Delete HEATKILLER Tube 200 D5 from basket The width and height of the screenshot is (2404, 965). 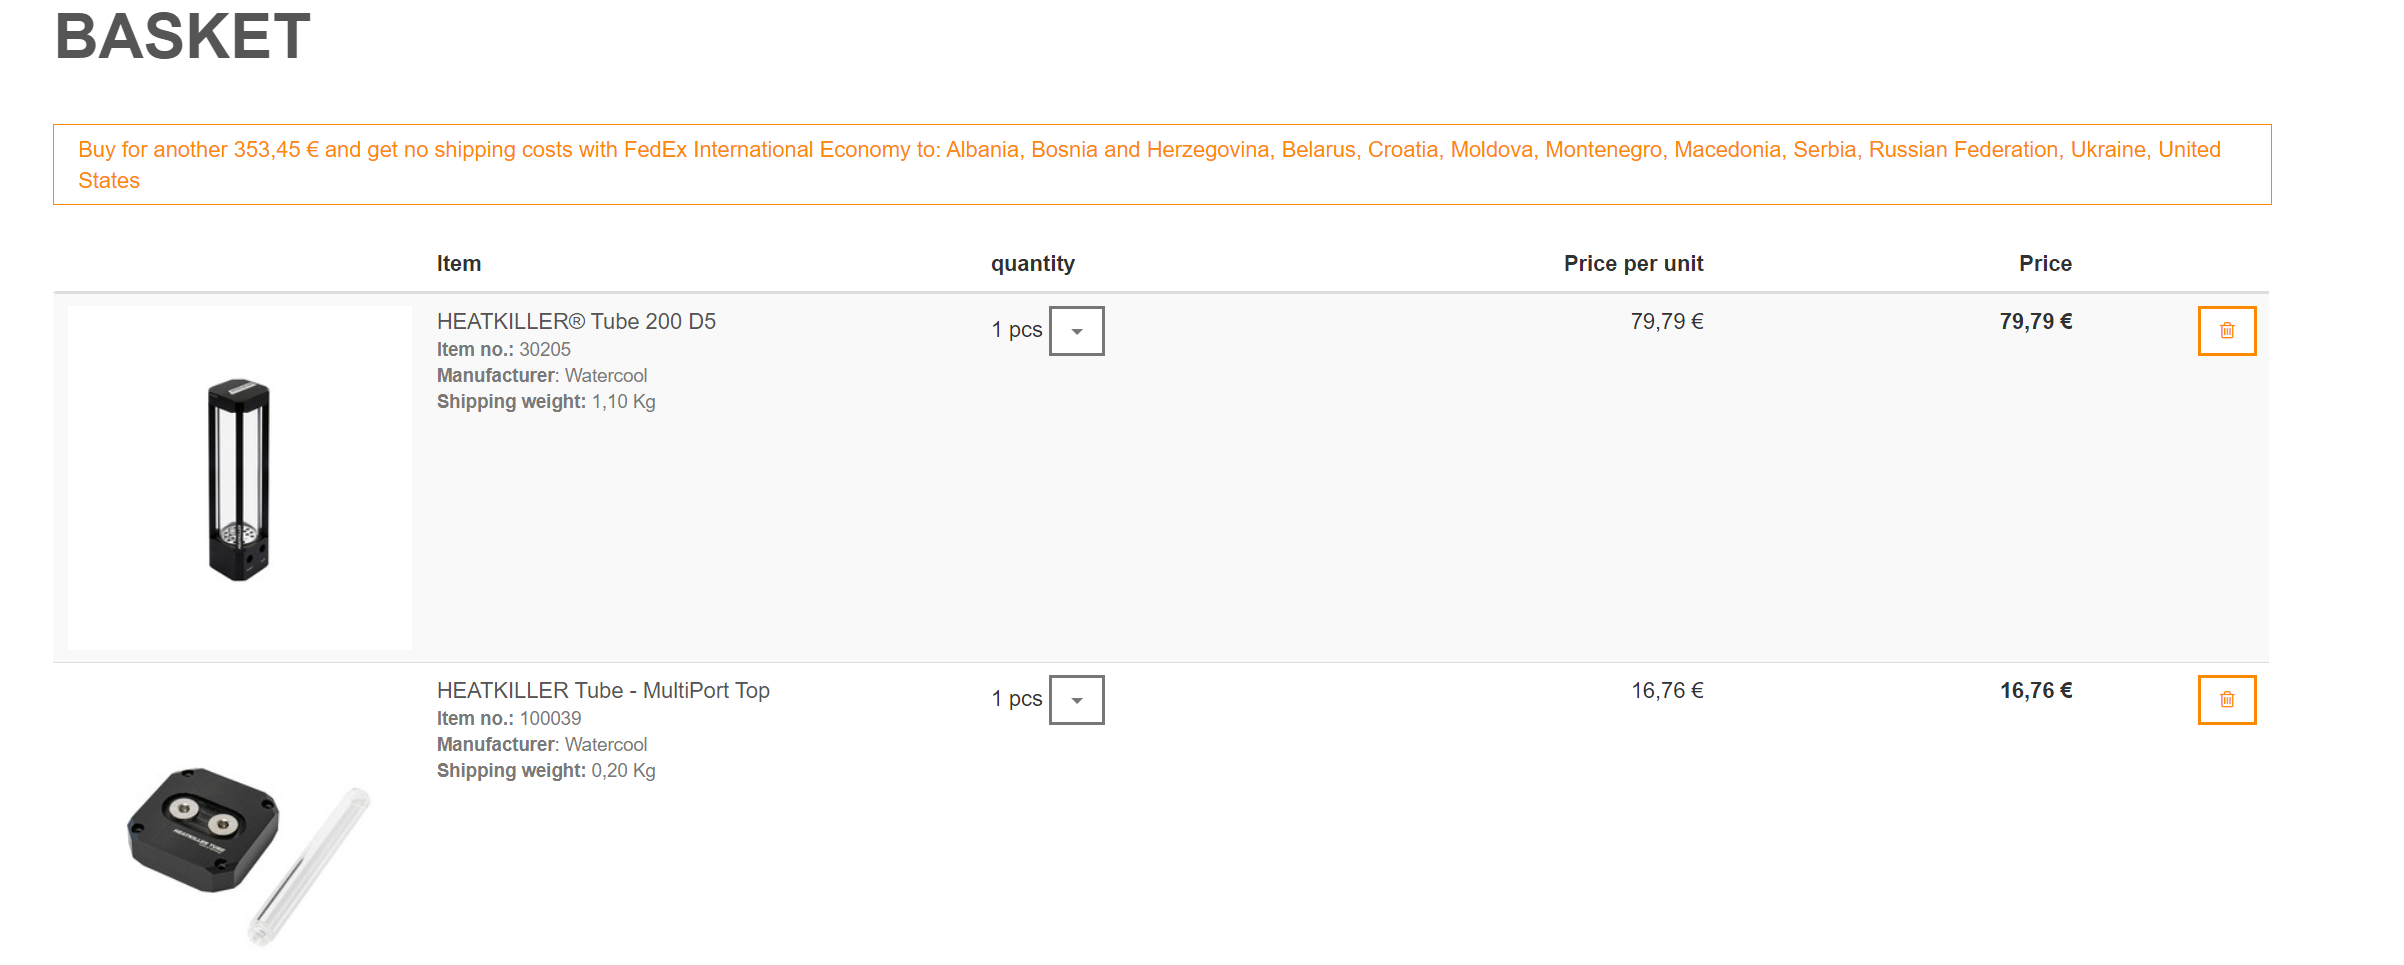(x=2226, y=331)
